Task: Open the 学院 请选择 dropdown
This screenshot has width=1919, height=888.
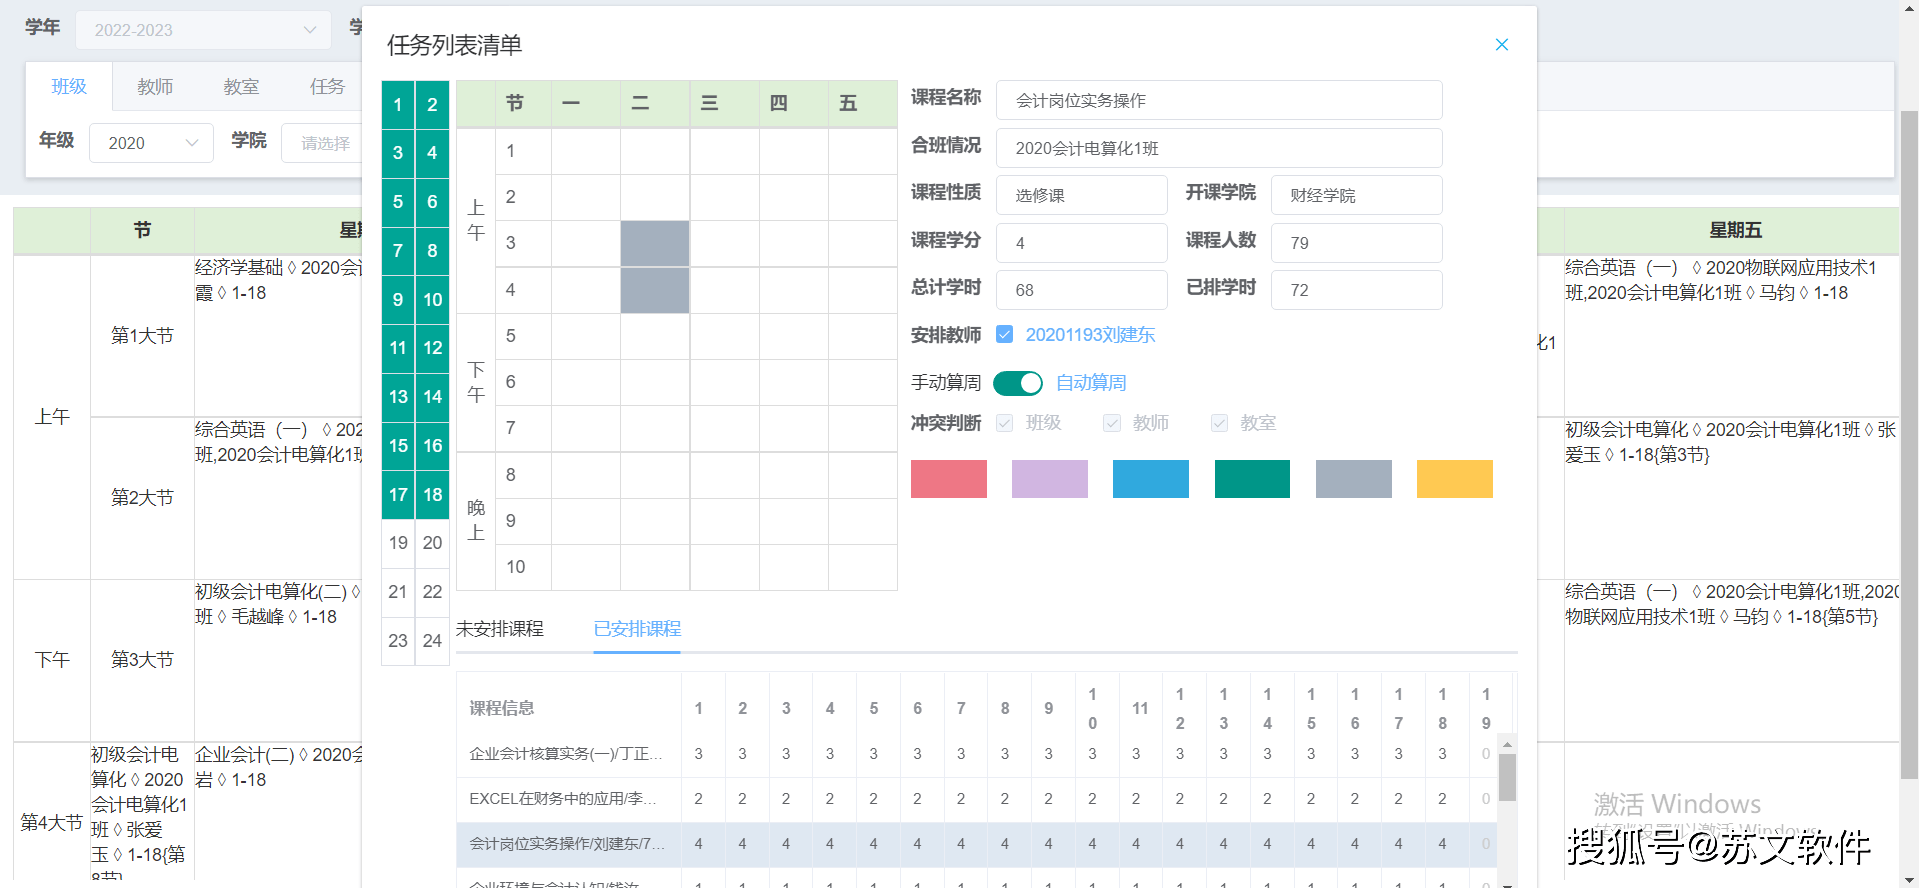Action: (x=322, y=143)
